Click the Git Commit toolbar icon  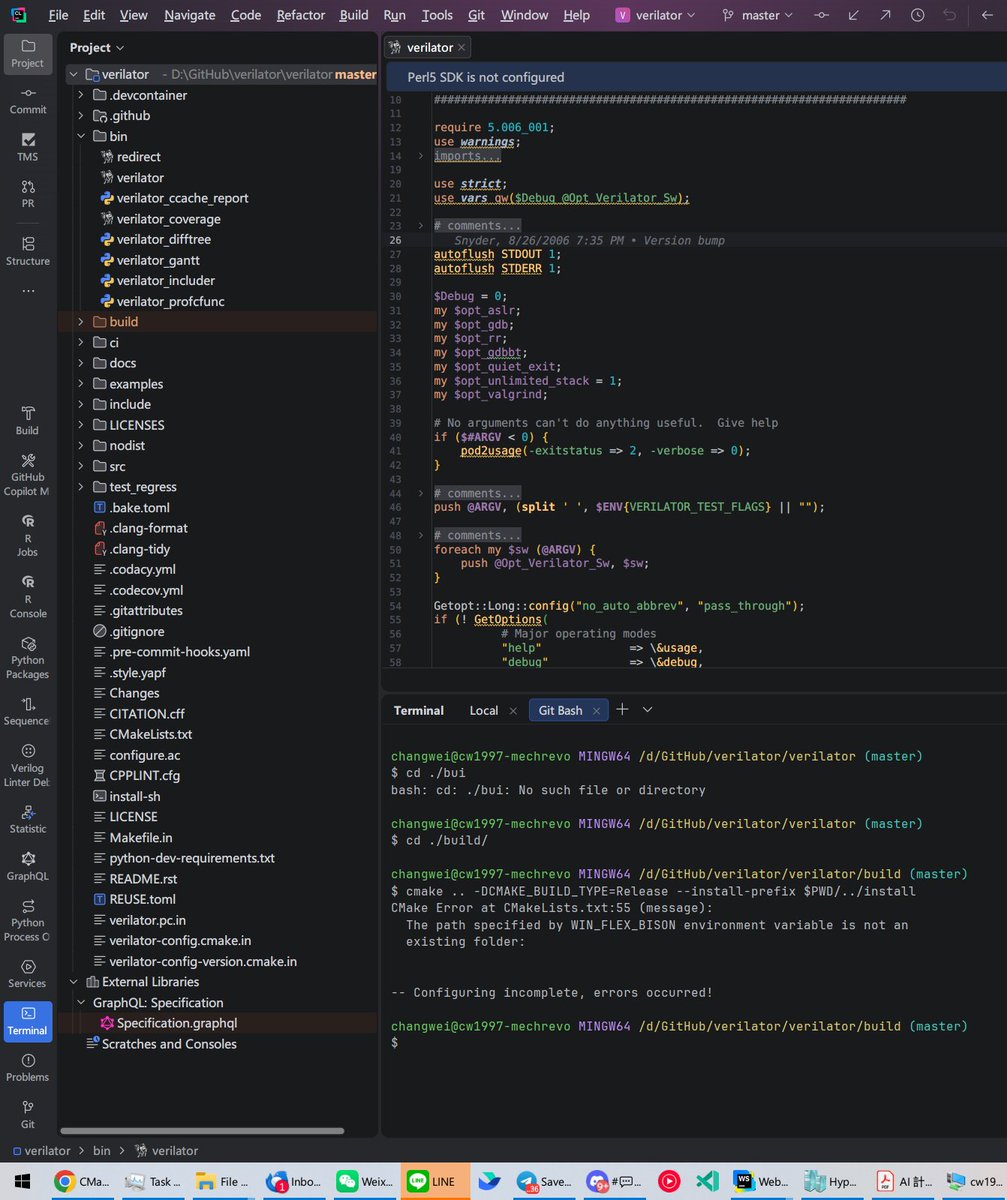pos(821,15)
